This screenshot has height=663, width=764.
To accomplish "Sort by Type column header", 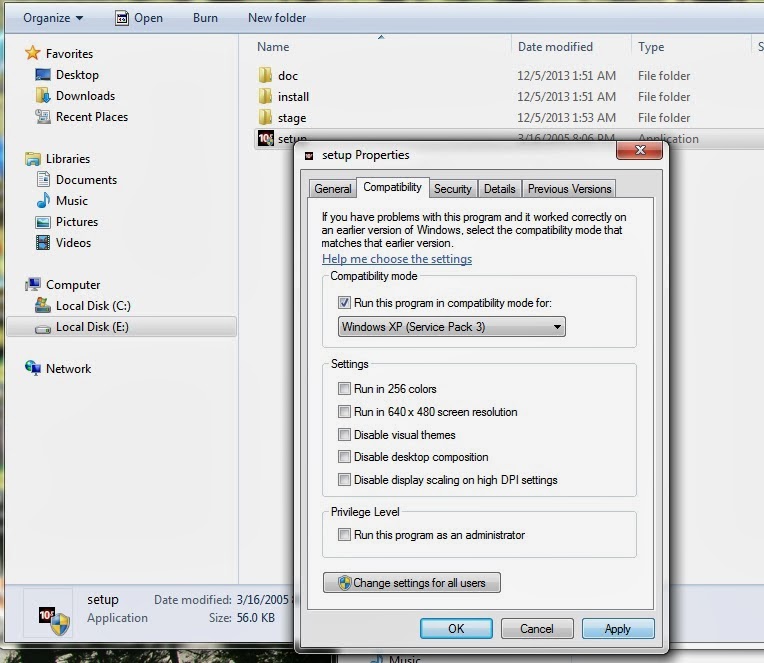I will [x=651, y=47].
